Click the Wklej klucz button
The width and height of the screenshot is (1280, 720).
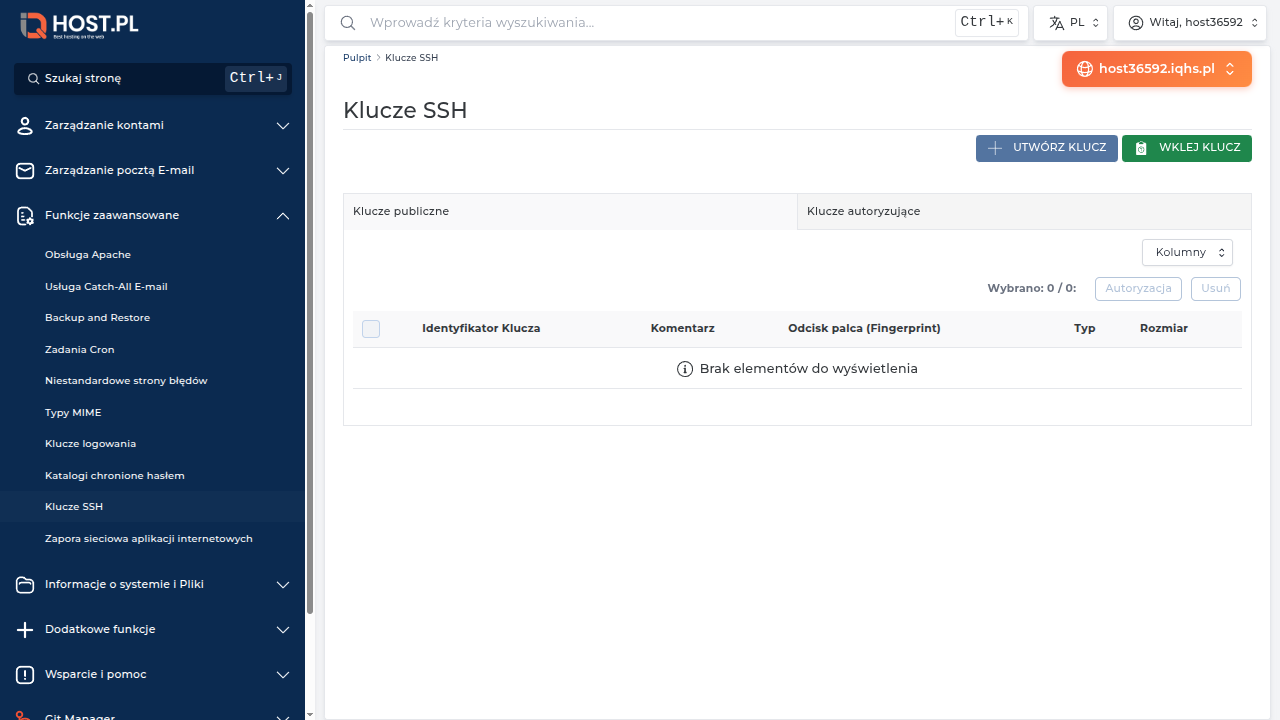1187,148
